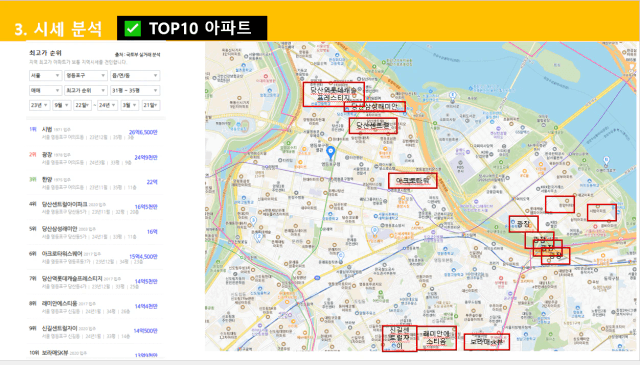640x365 pixels.
Task: Open the 6위 아크로타워스퀘어 entry
Action: point(93,257)
